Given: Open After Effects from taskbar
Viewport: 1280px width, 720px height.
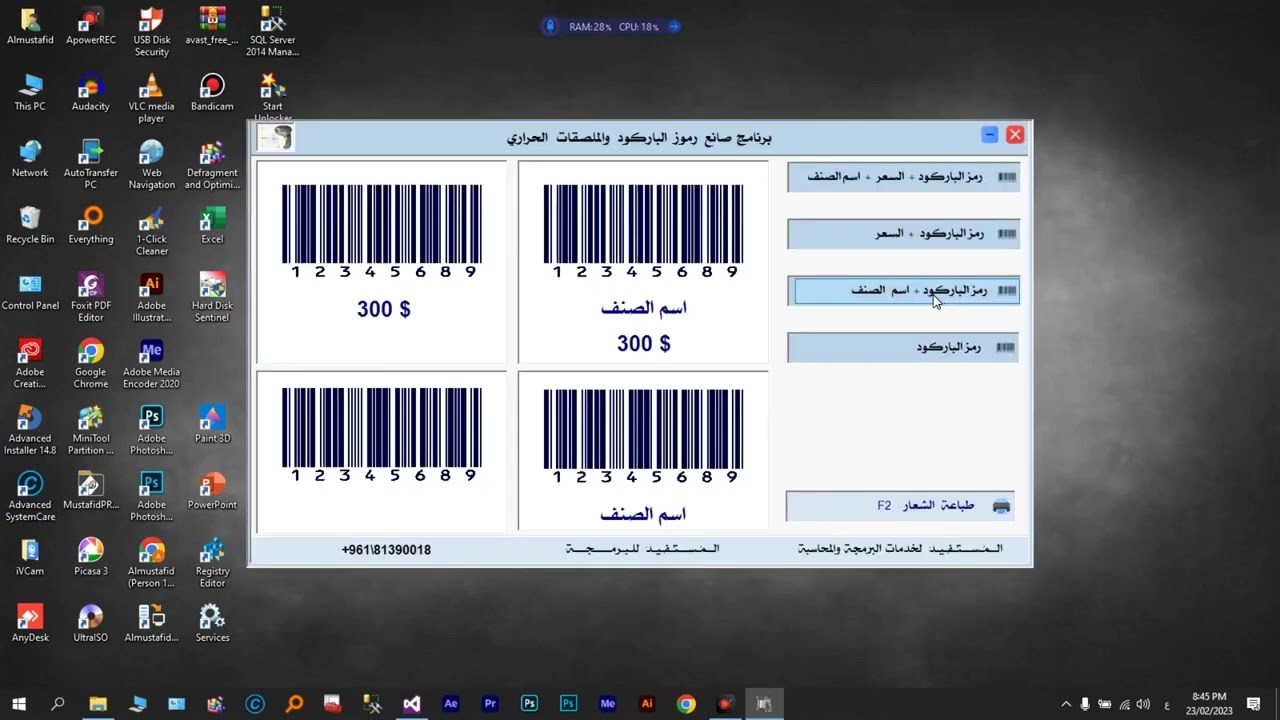Looking at the screenshot, I should 451,704.
